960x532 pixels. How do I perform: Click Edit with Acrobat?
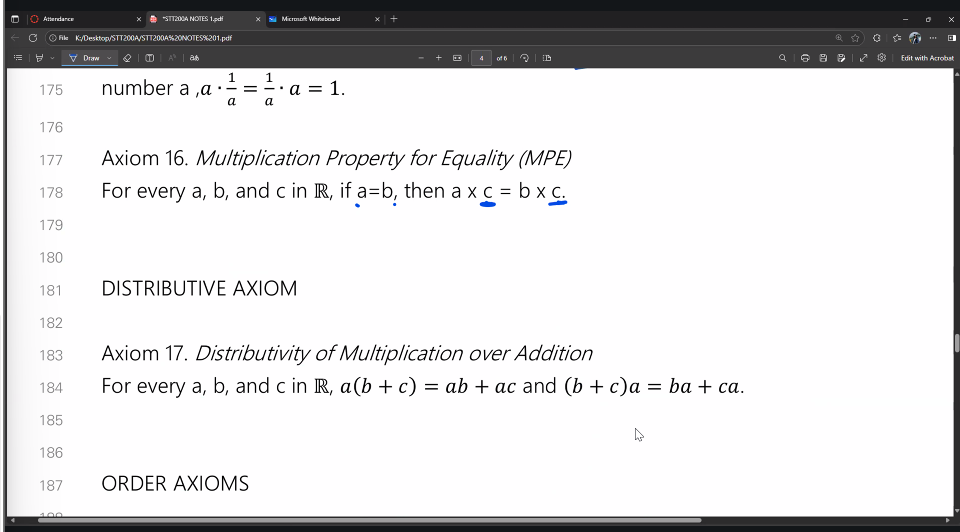[927, 58]
